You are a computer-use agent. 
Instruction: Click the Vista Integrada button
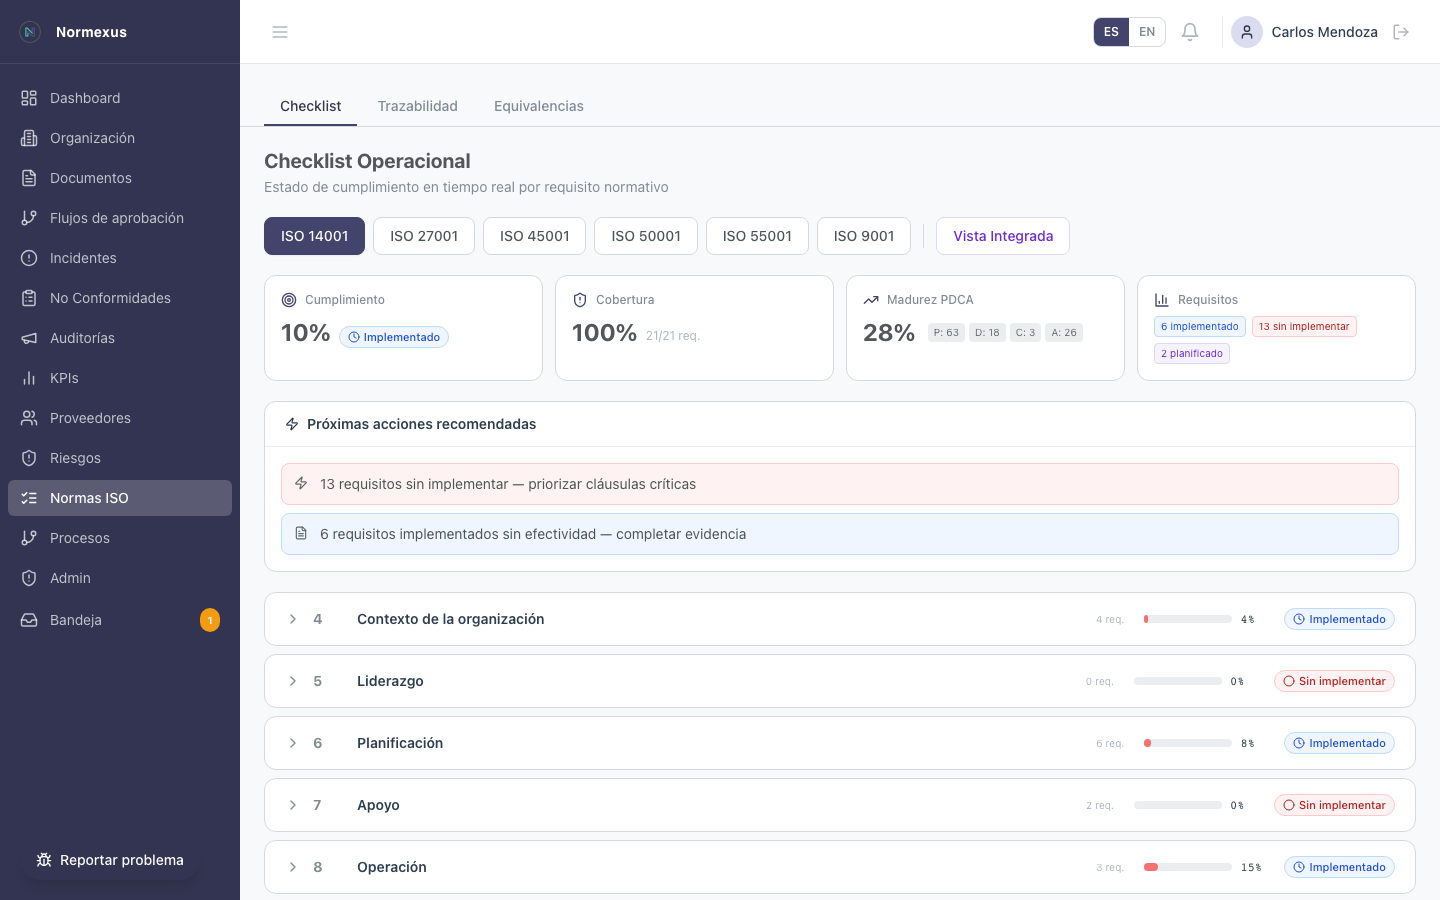[x=1002, y=236]
